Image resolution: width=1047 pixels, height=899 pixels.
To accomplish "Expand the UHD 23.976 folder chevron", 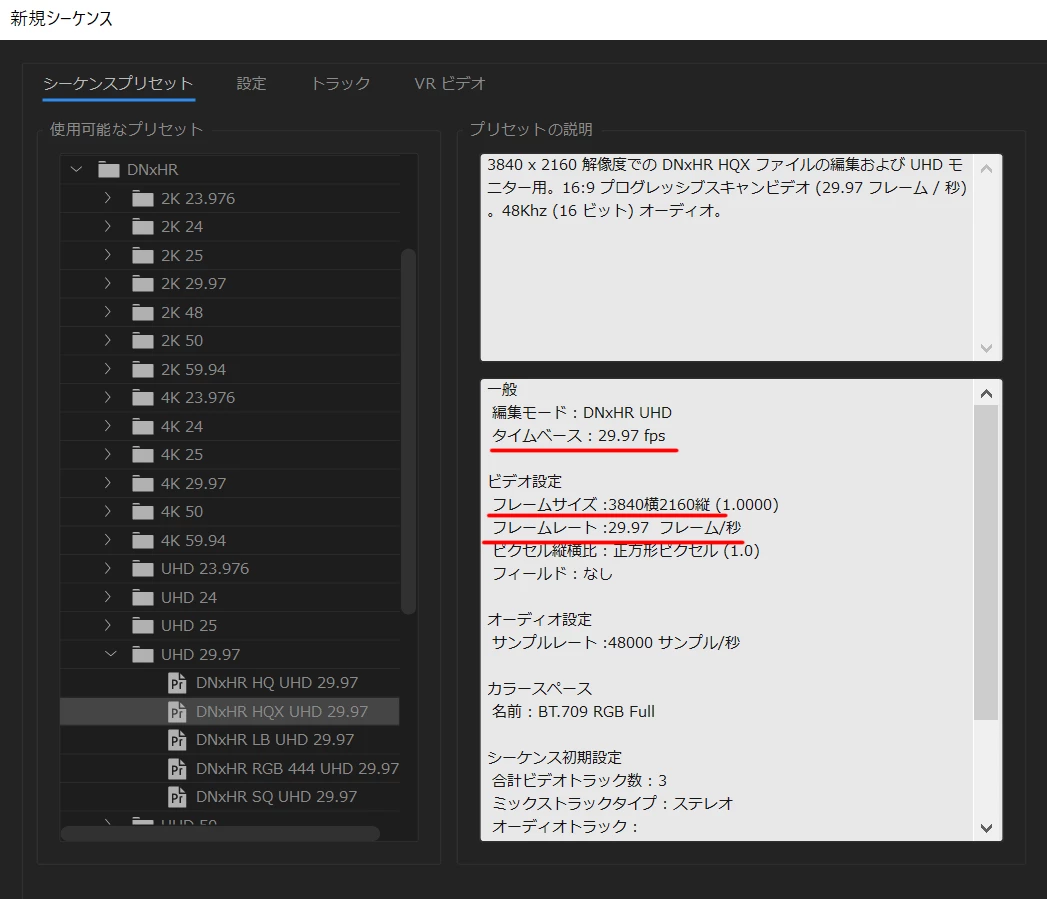I will tap(108, 568).
